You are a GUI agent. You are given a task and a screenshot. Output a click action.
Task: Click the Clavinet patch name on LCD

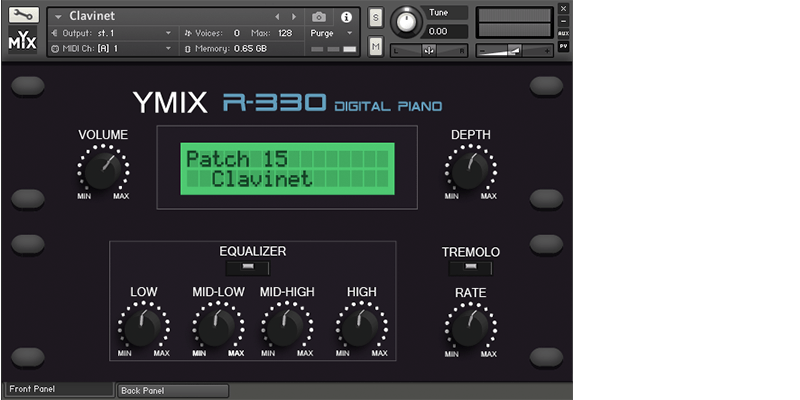[262, 179]
